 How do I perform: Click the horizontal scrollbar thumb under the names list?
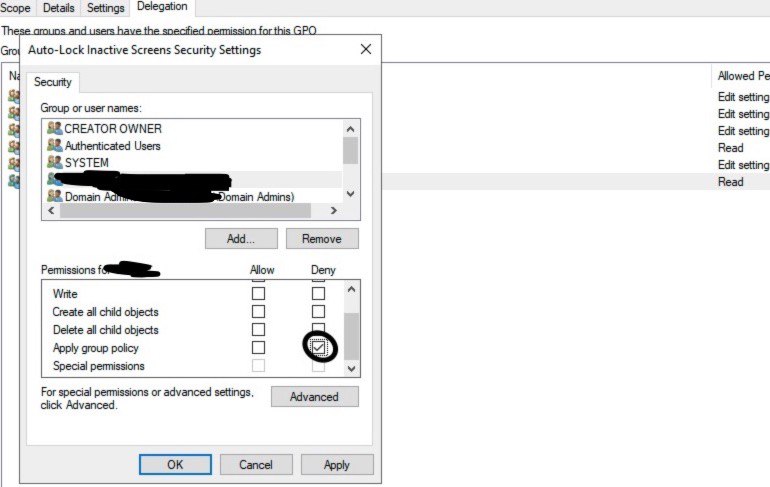(185, 211)
